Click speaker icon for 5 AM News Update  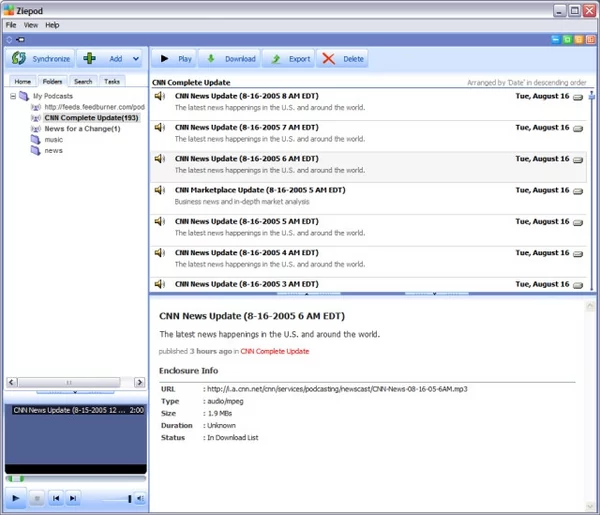[160, 222]
